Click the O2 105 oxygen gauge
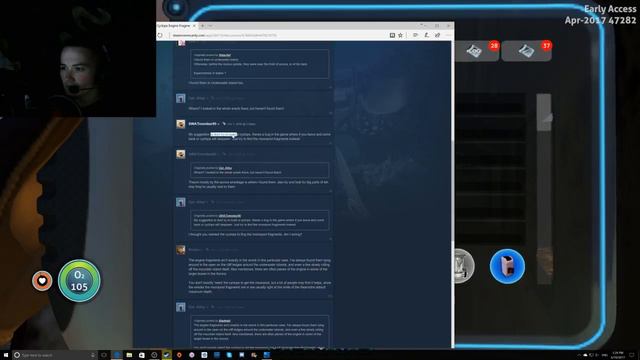The height and width of the screenshot is (360, 640). tap(79, 281)
